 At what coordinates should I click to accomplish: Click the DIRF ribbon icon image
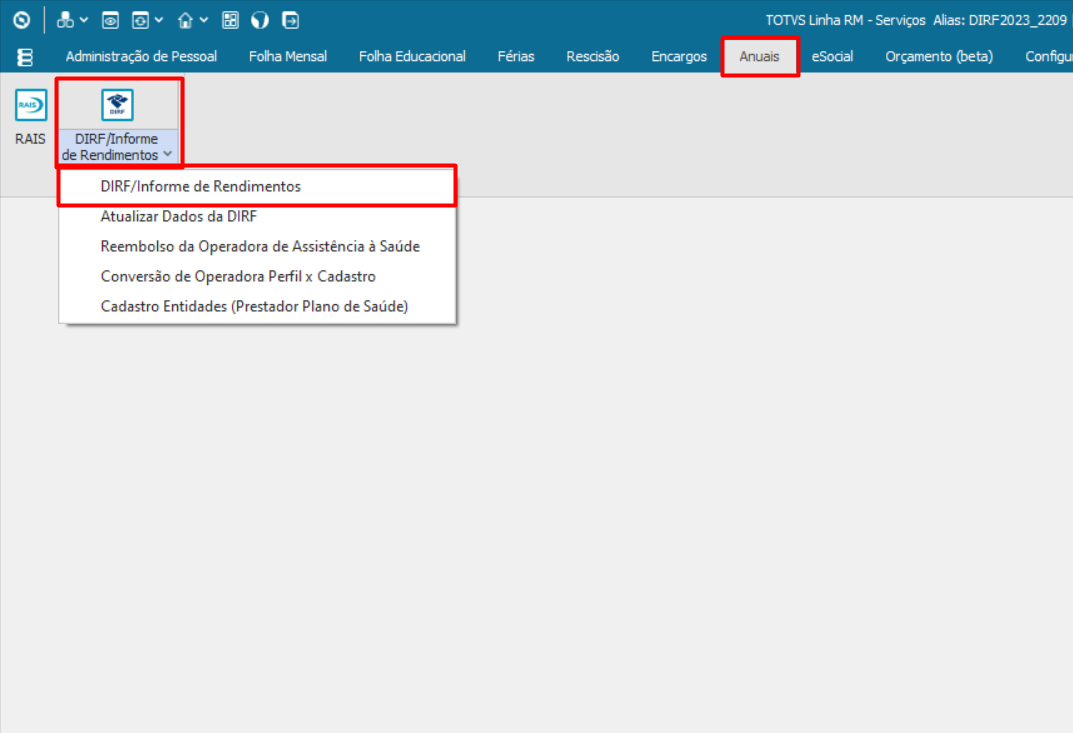[x=118, y=105]
